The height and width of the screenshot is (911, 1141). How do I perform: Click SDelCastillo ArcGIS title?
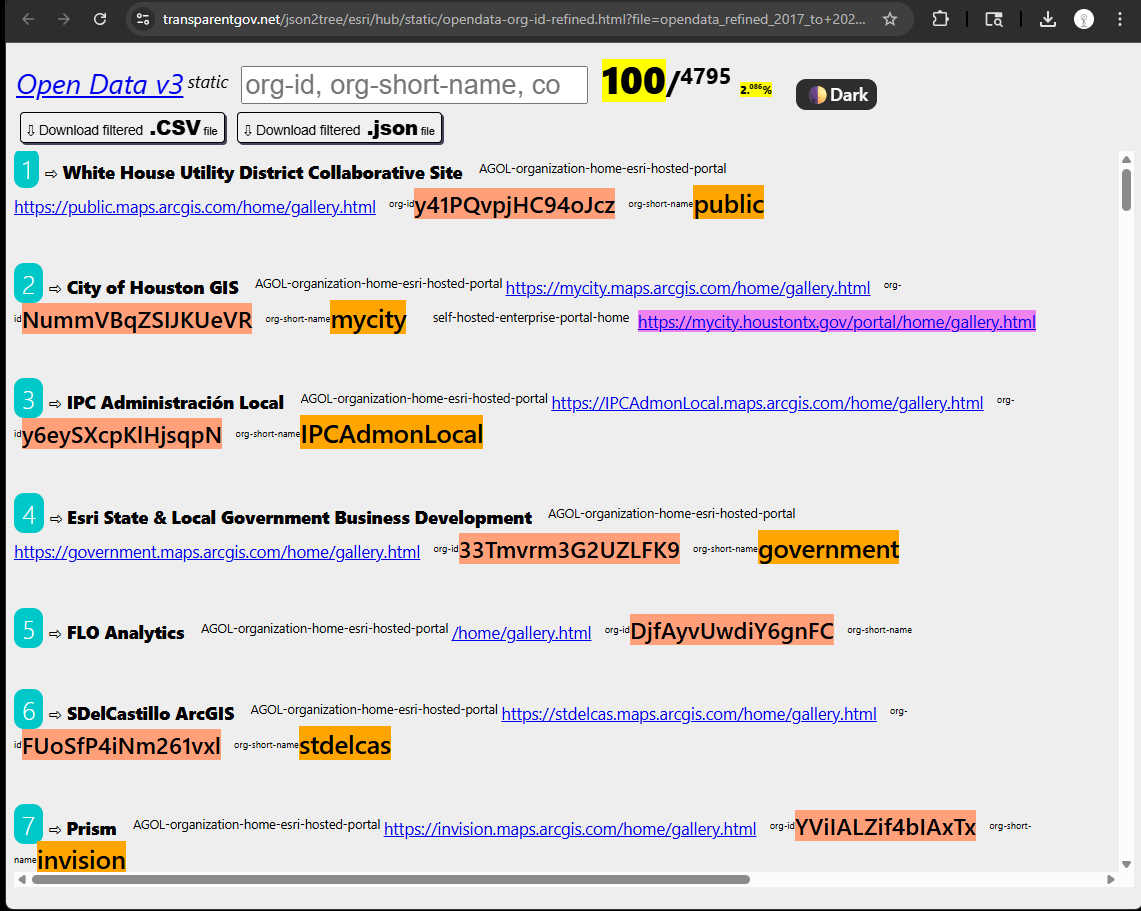[x=151, y=714]
